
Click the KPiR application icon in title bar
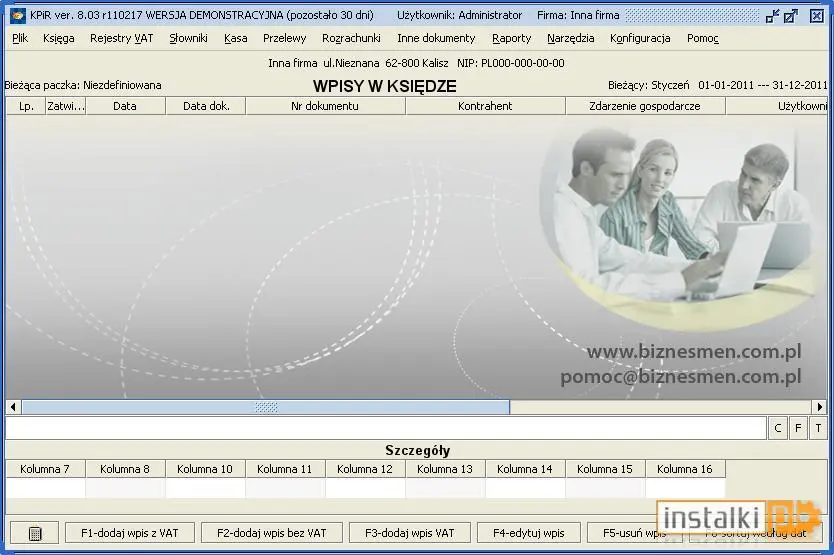click(x=18, y=15)
